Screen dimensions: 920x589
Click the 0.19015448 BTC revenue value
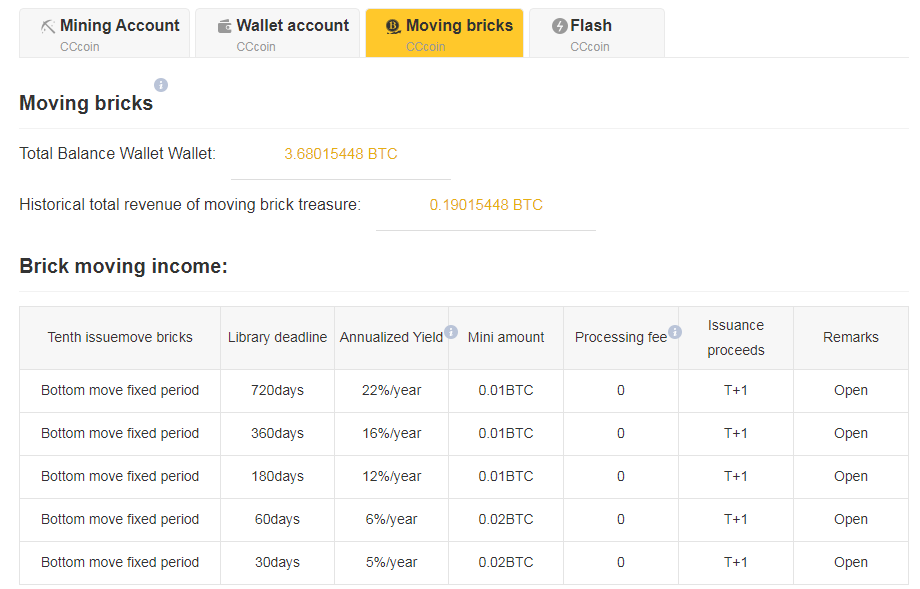486,205
